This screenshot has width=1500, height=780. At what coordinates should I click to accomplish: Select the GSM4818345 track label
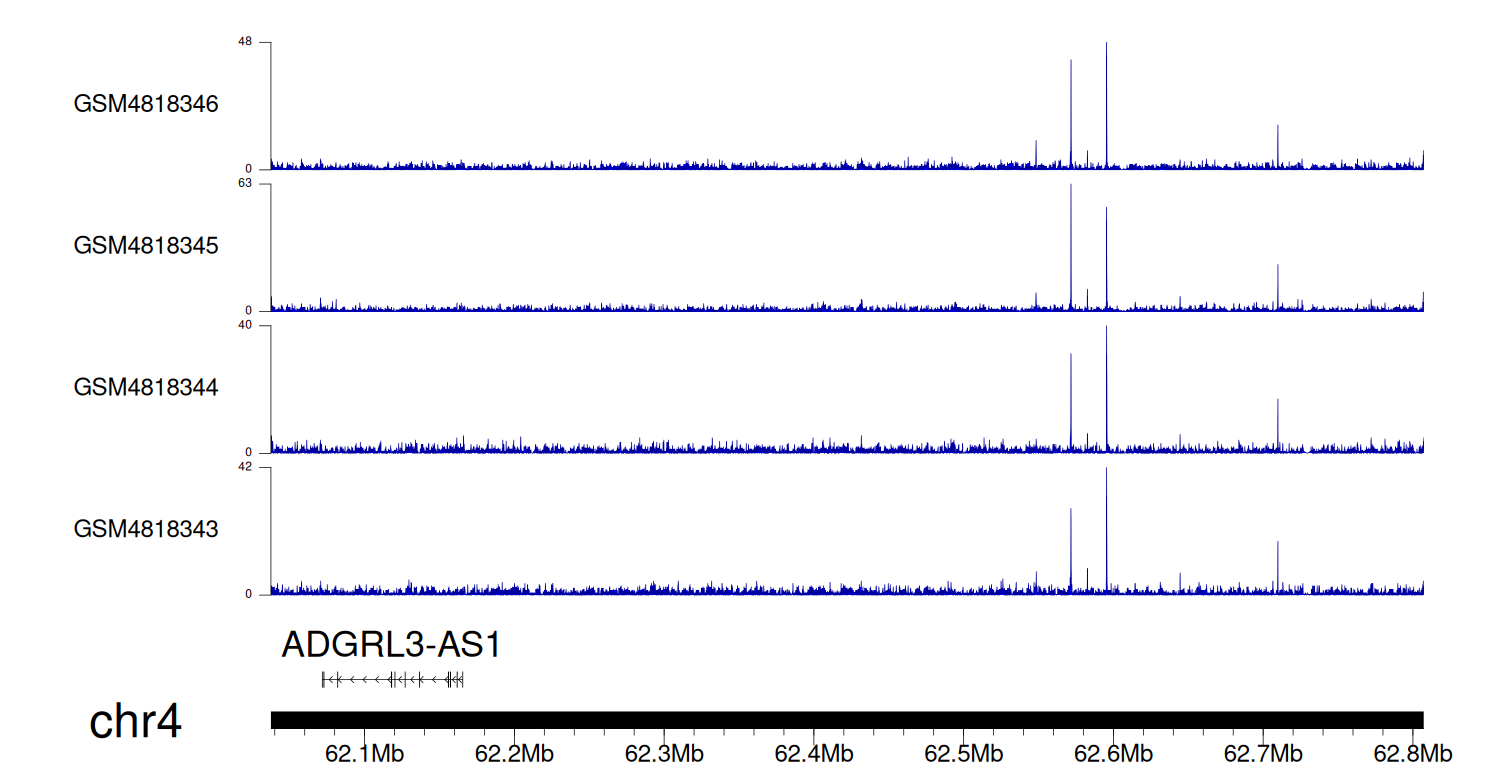pos(146,245)
